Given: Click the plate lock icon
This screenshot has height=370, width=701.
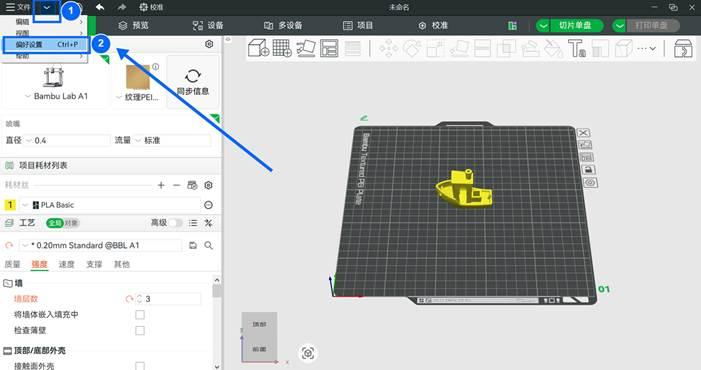Looking at the screenshot, I should 588,170.
